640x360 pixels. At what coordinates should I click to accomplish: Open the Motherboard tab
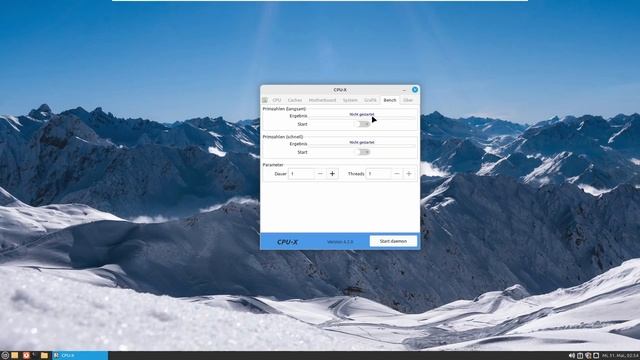[x=322, y=100]
